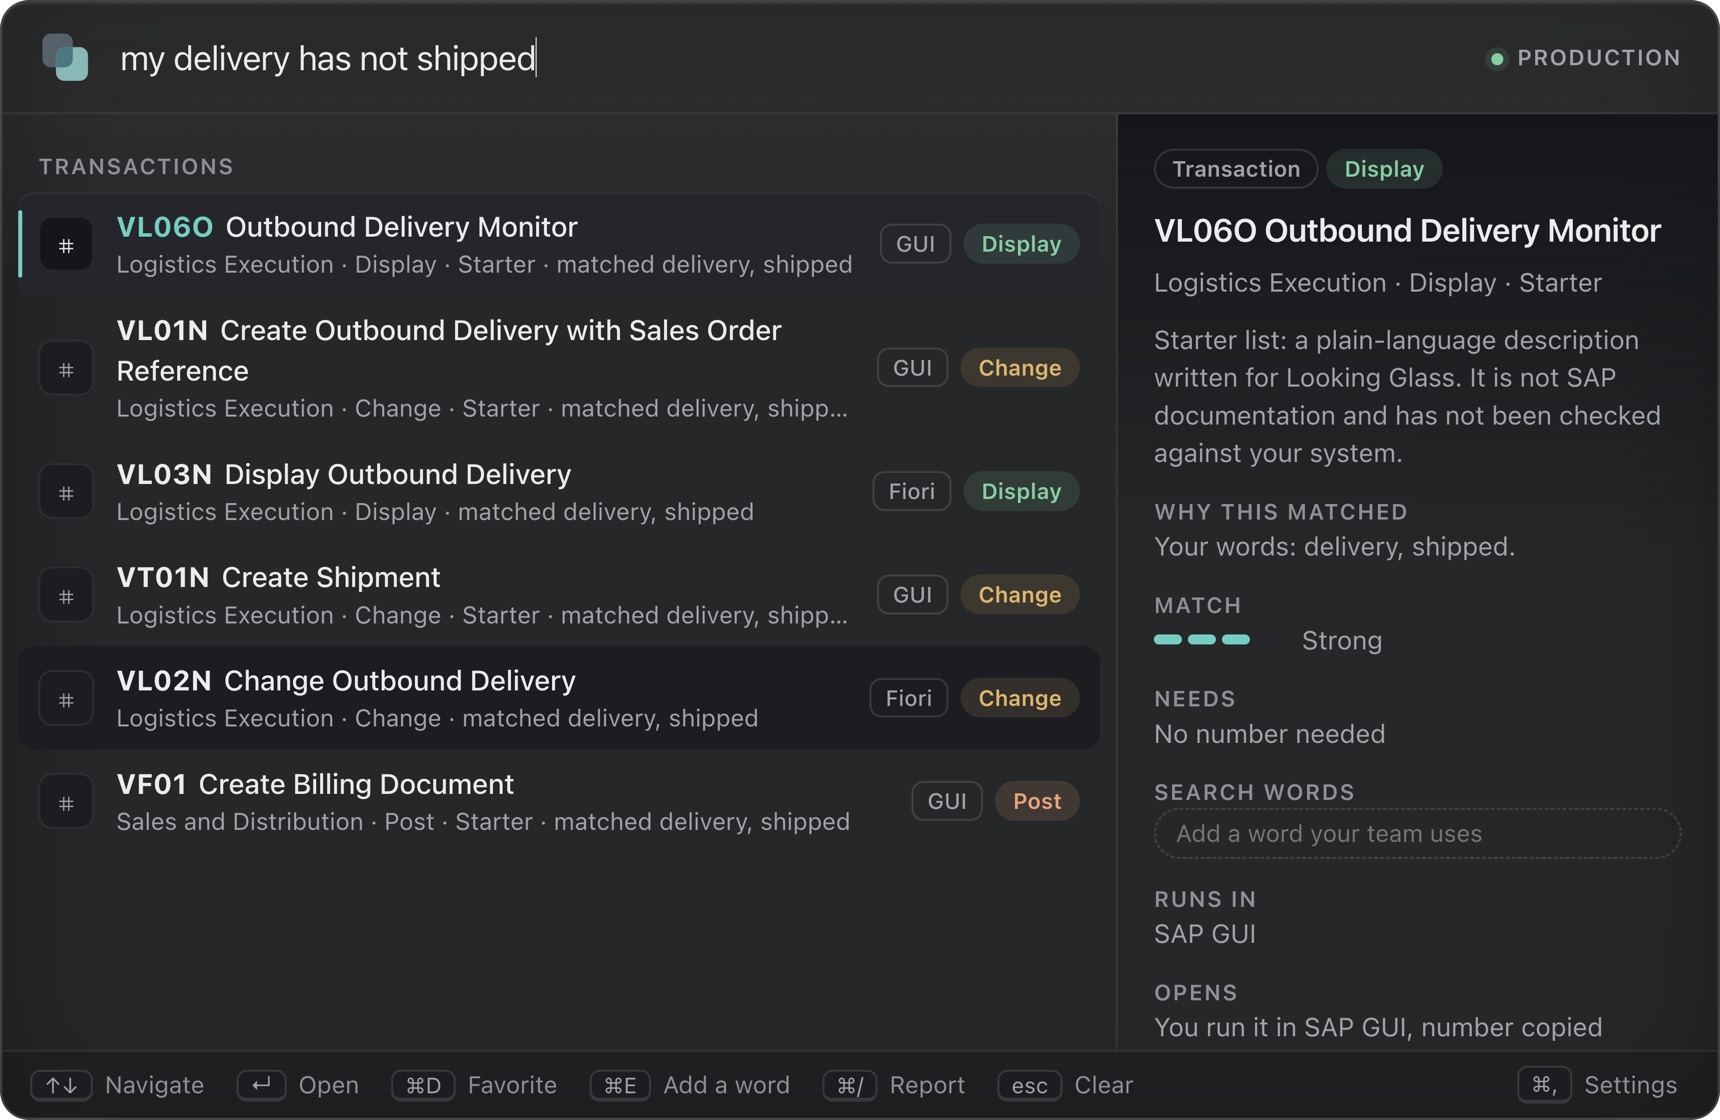1720x1120 pixels.
Task: Click the ⌘, Settings shortcut key
Action: click(x=1544, y=1085)
